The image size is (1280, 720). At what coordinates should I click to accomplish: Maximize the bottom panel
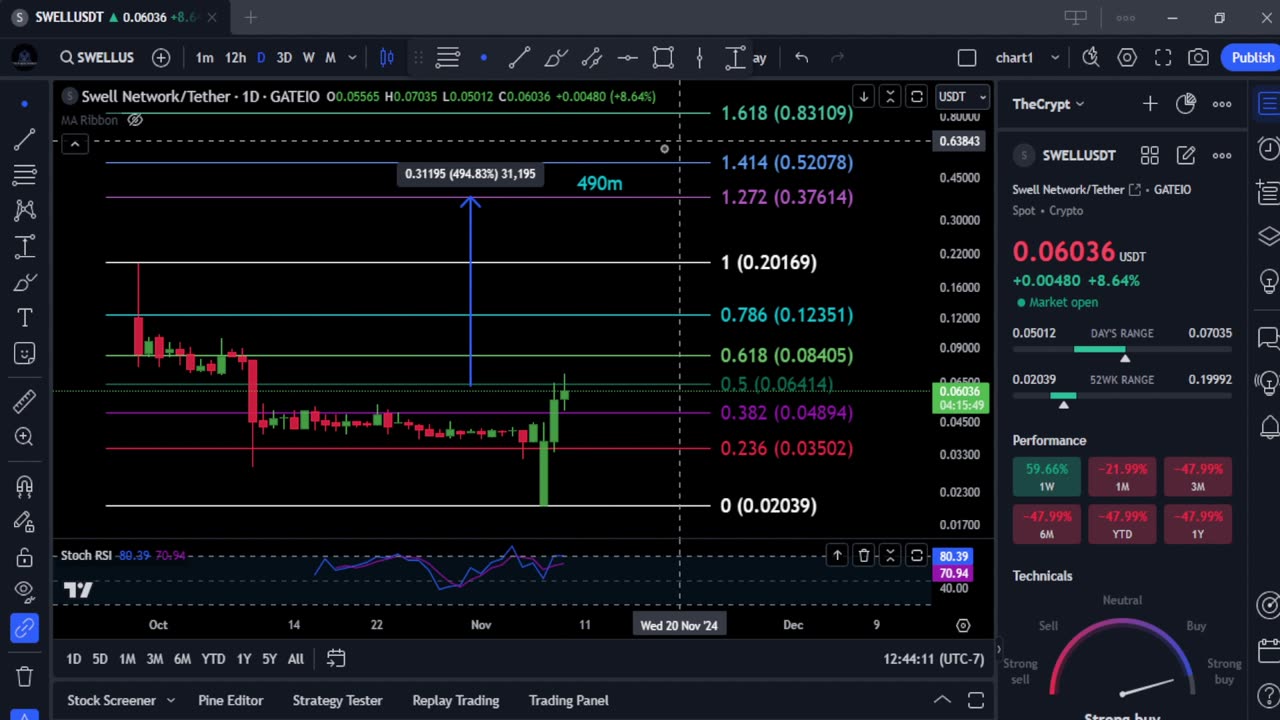[976, 700]
